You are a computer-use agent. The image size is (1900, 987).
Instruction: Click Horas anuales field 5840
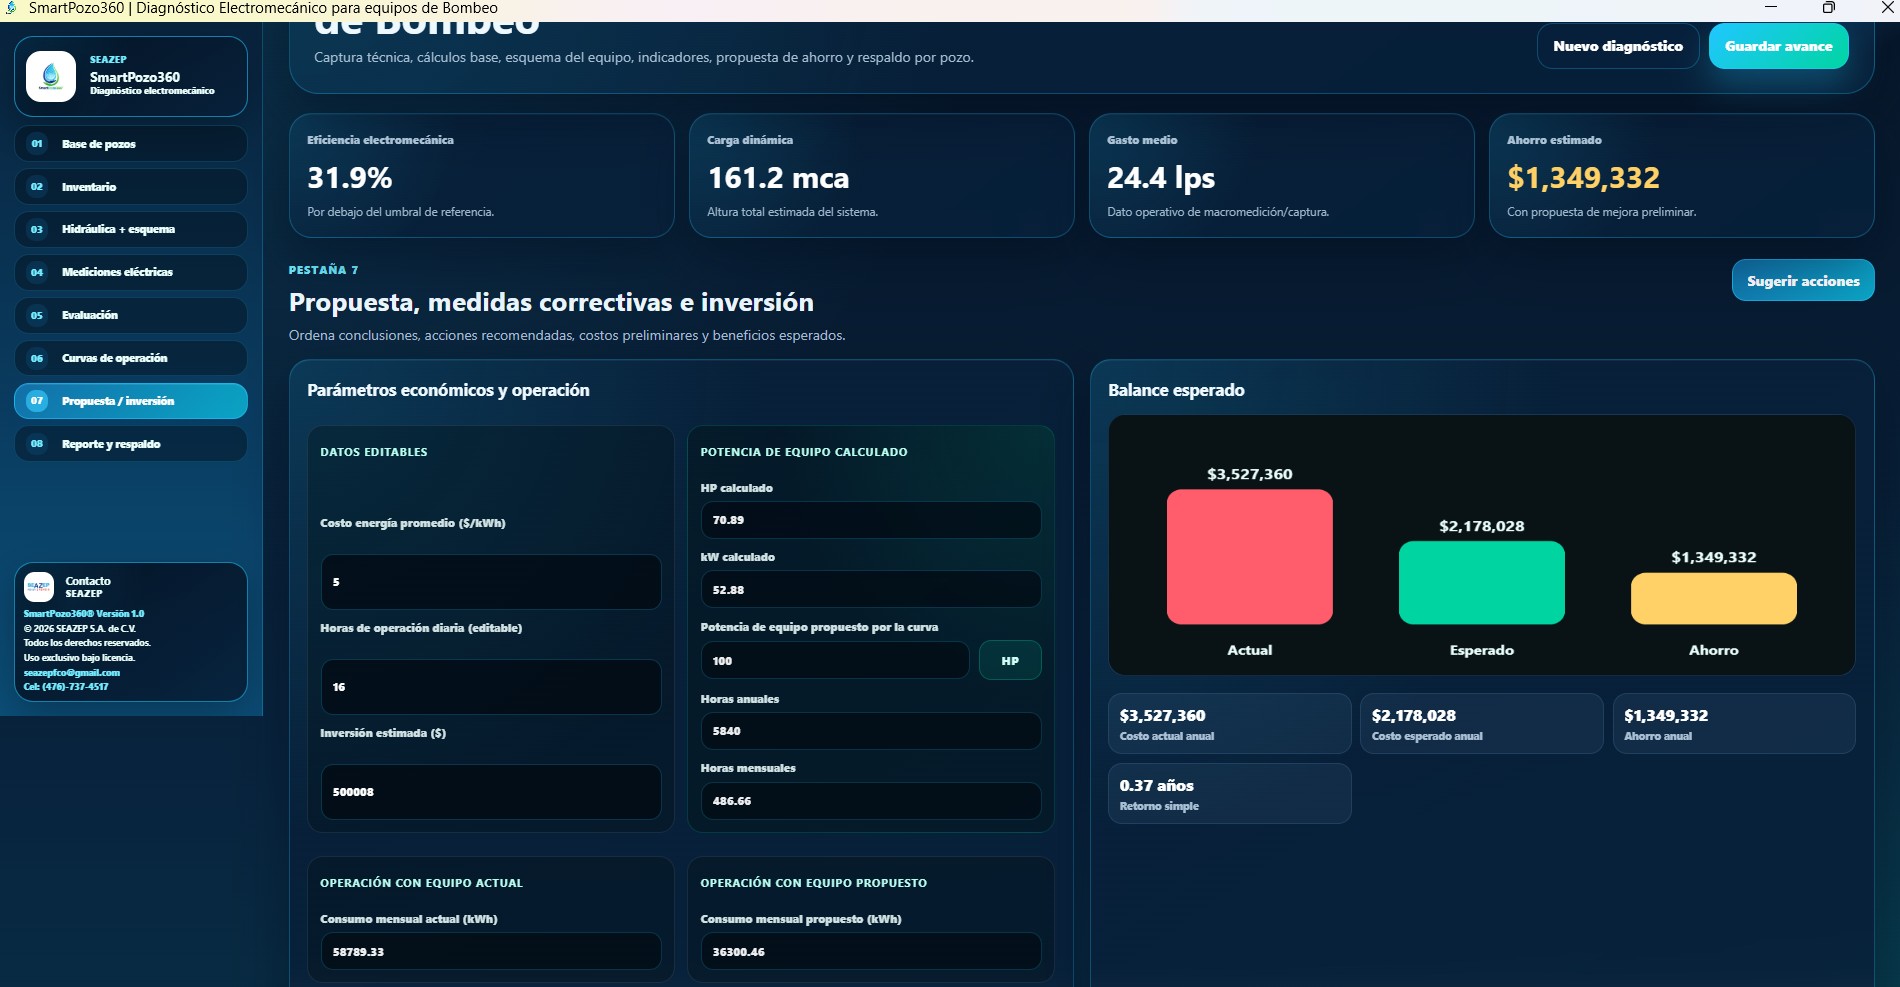tap(871, 731)
